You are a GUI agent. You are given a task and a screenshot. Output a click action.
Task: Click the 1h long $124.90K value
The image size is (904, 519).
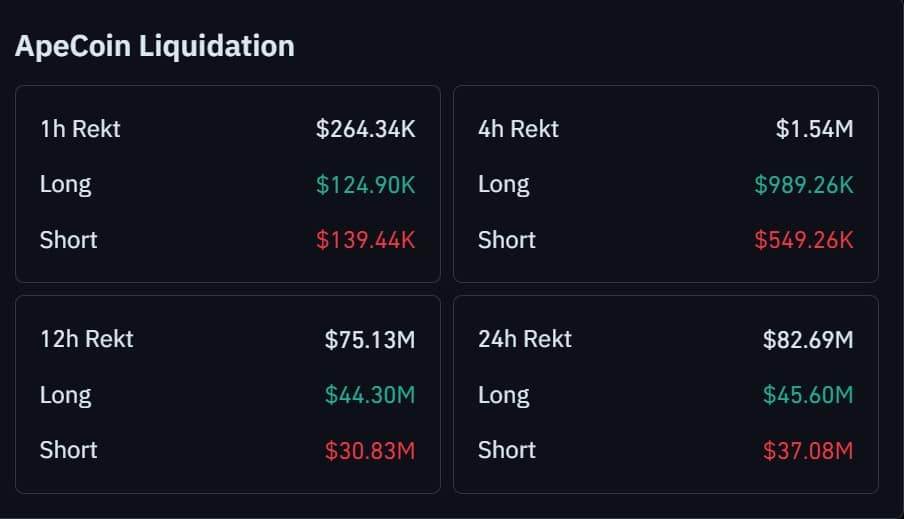[365, 184]
